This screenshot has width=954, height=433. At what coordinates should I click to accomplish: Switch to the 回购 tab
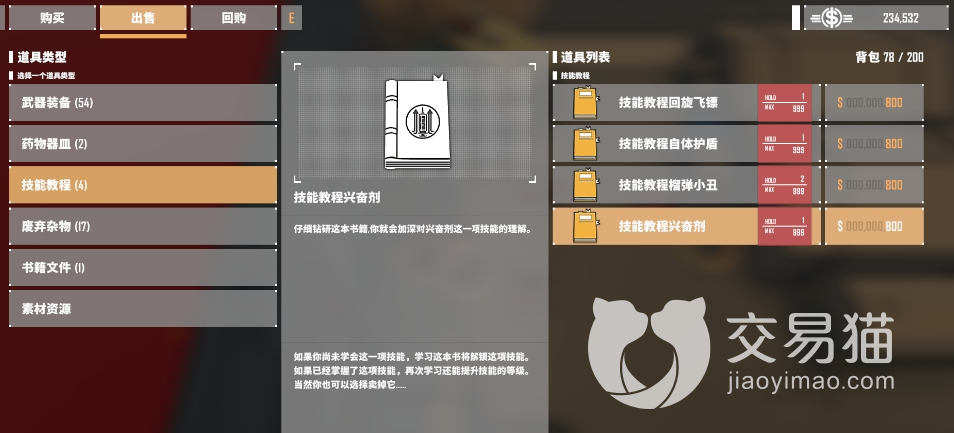234,18
